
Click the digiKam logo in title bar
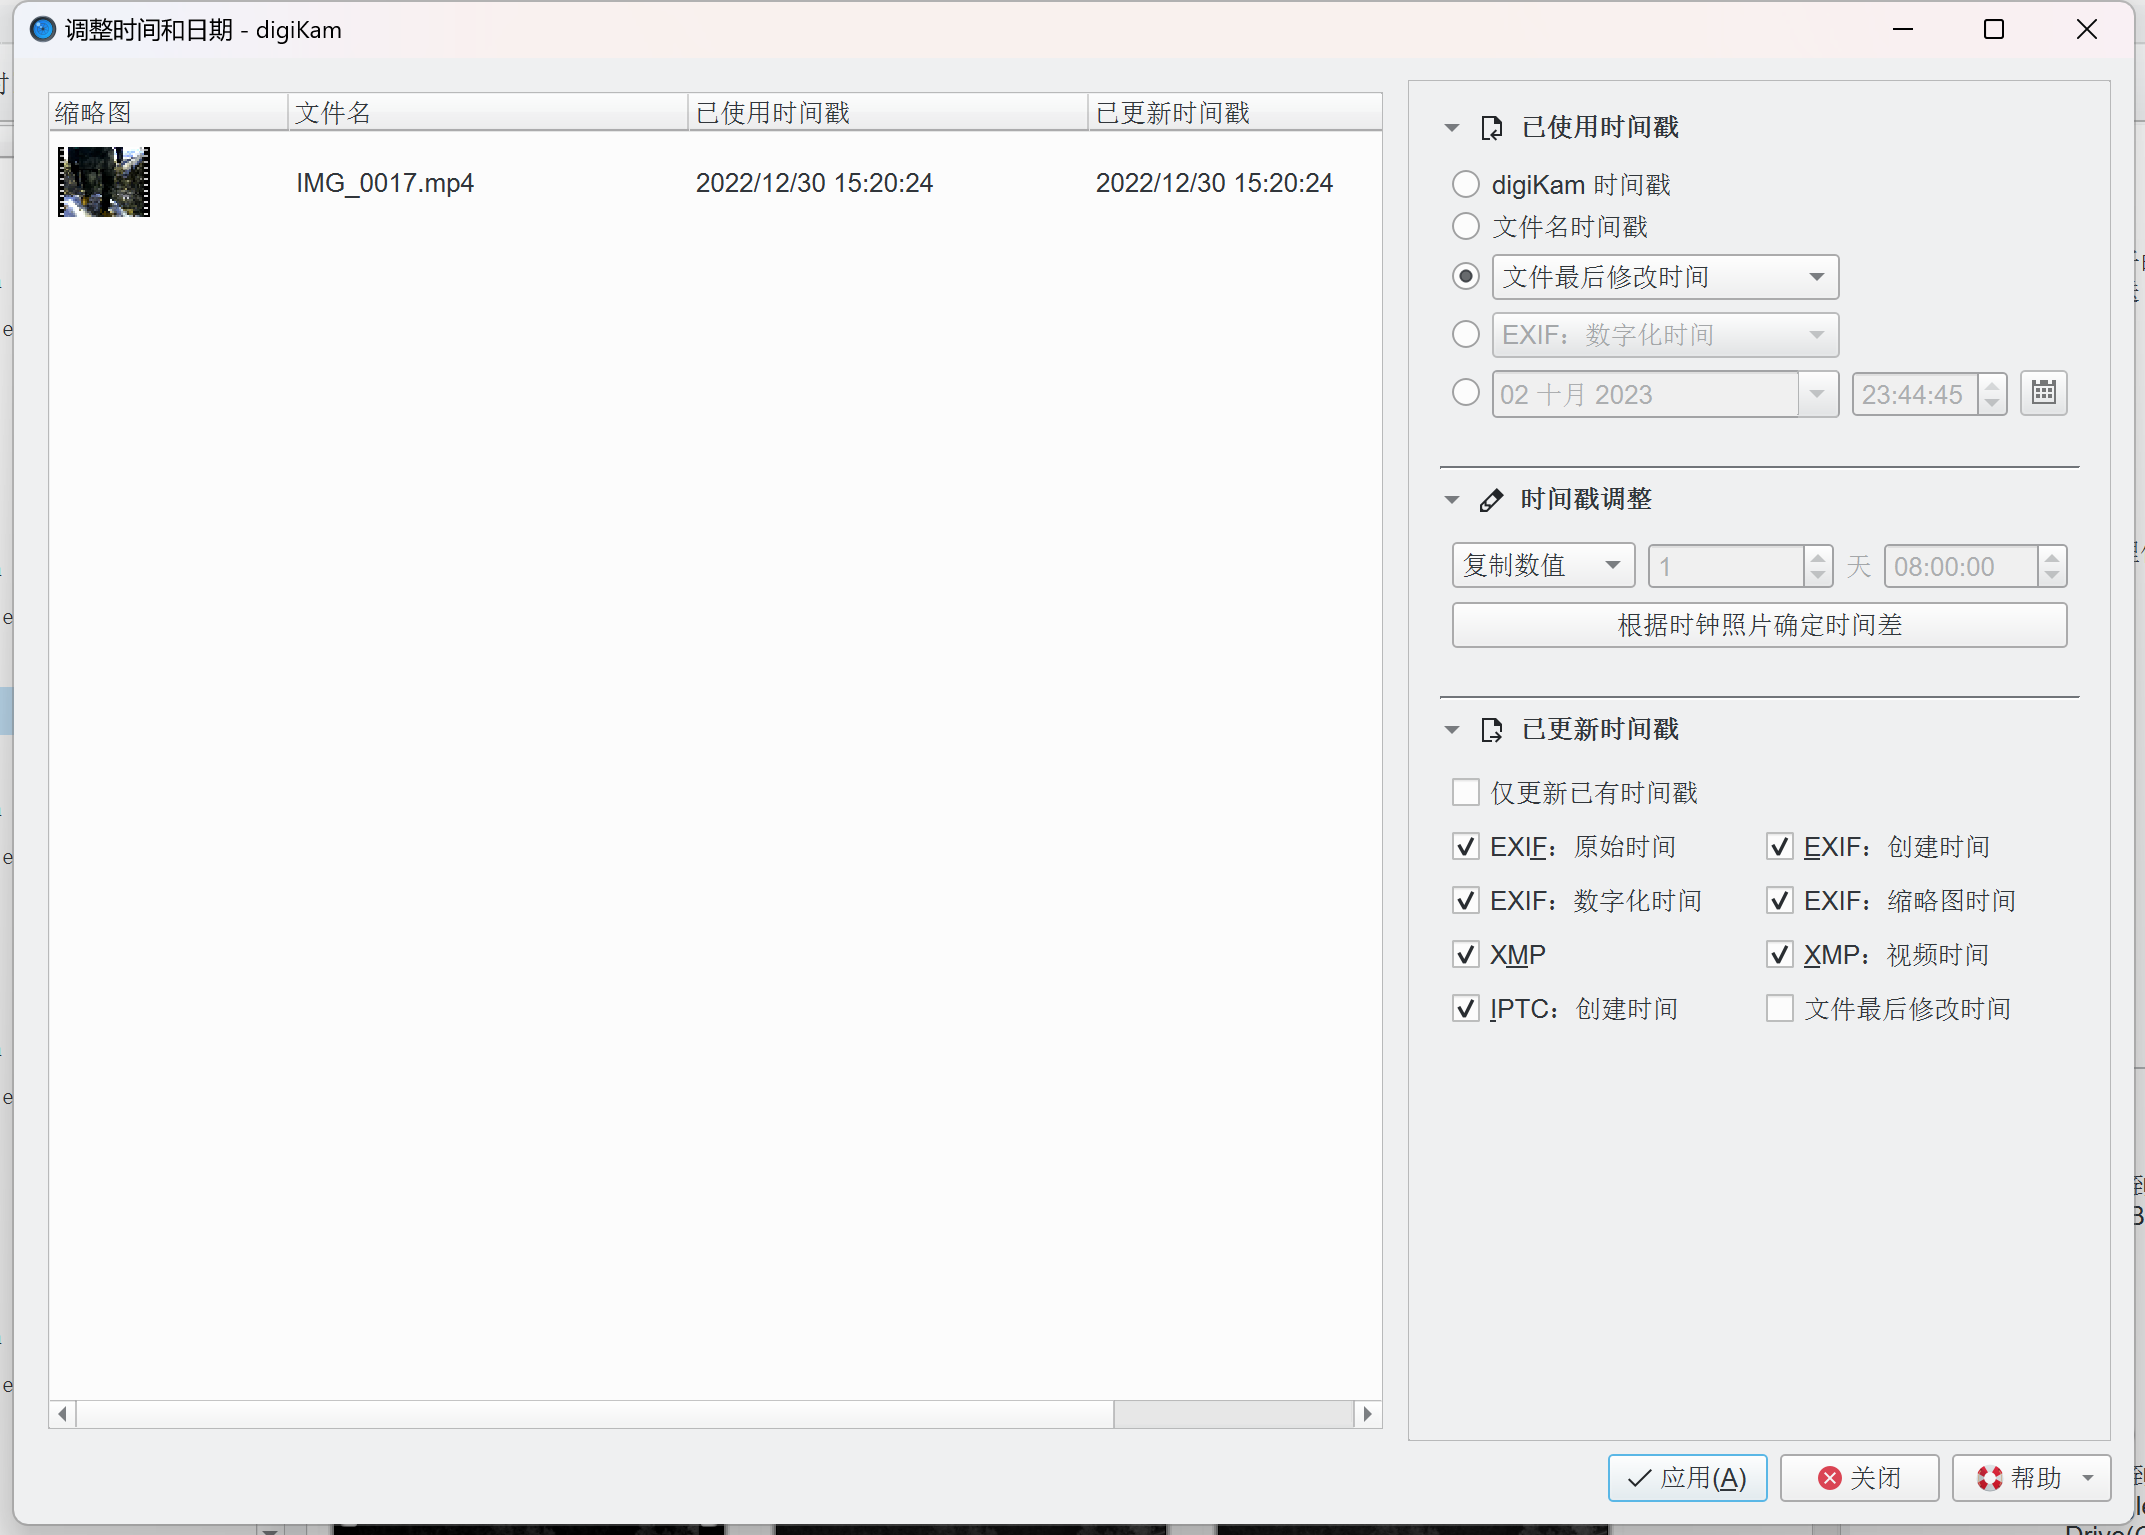[x=43, y=30]
